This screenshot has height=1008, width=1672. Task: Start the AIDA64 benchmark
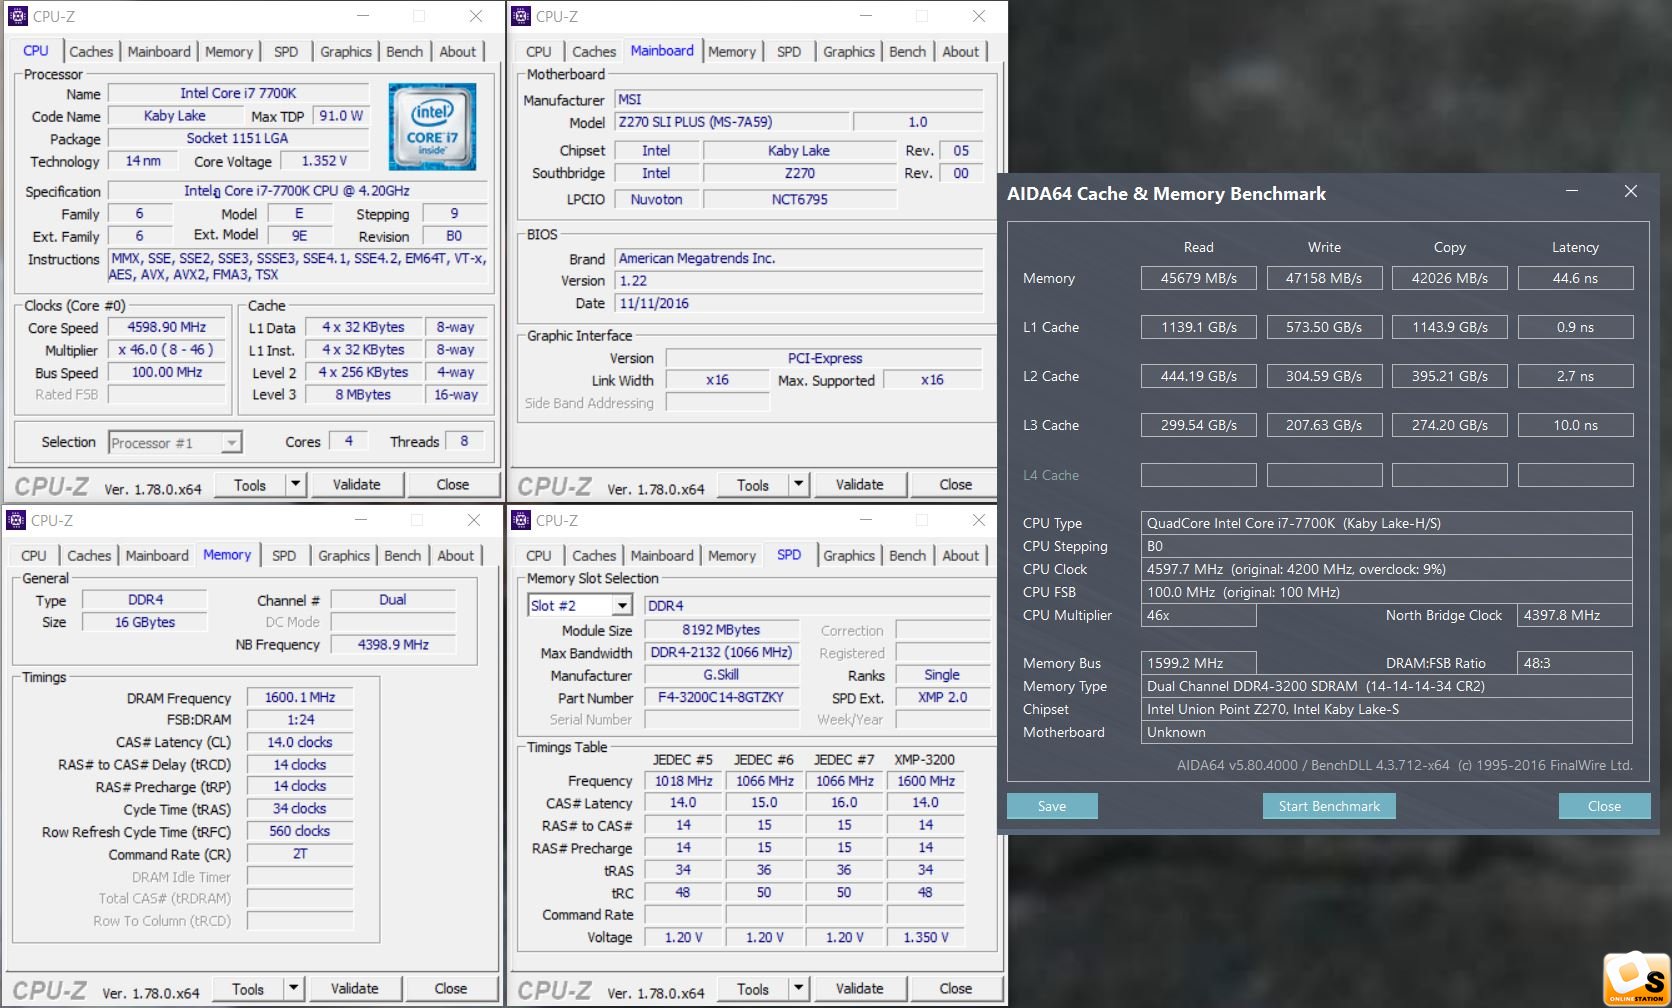tap(1329, 806)
